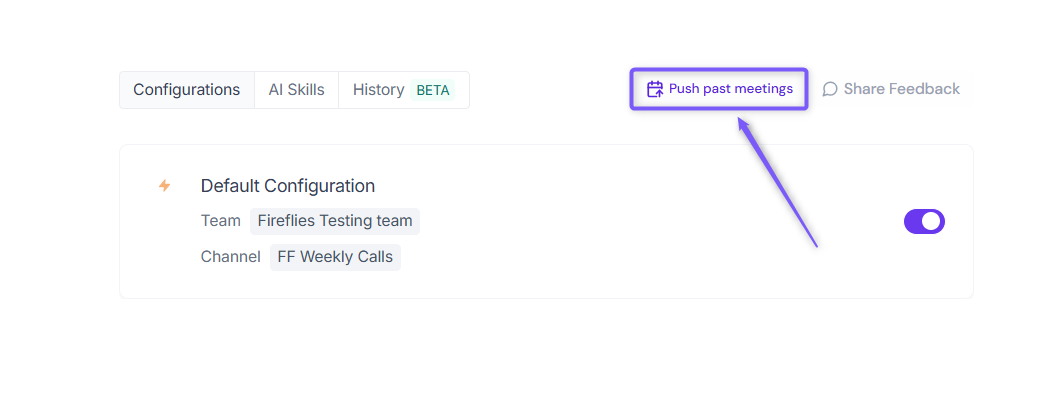Screen dimensions: 1060x415
Task: Select the FF Weekly Calls channel chip
Action: (335, 258)
